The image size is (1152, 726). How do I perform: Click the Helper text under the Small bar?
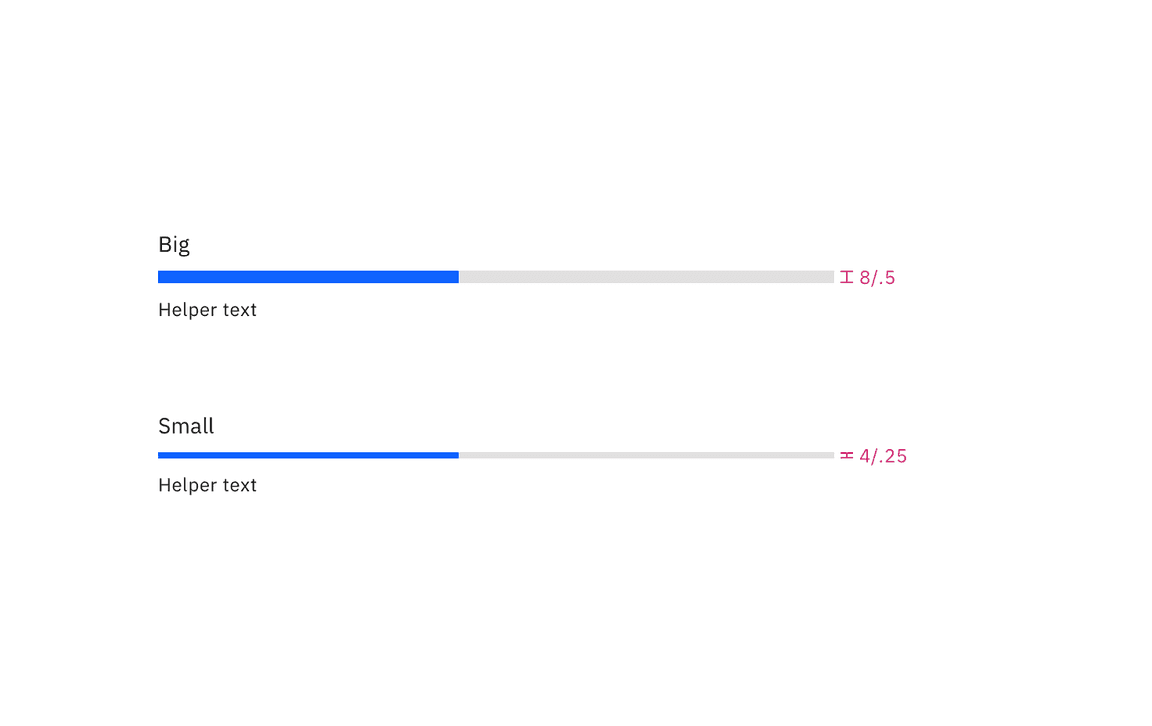(x=207, y=485)
